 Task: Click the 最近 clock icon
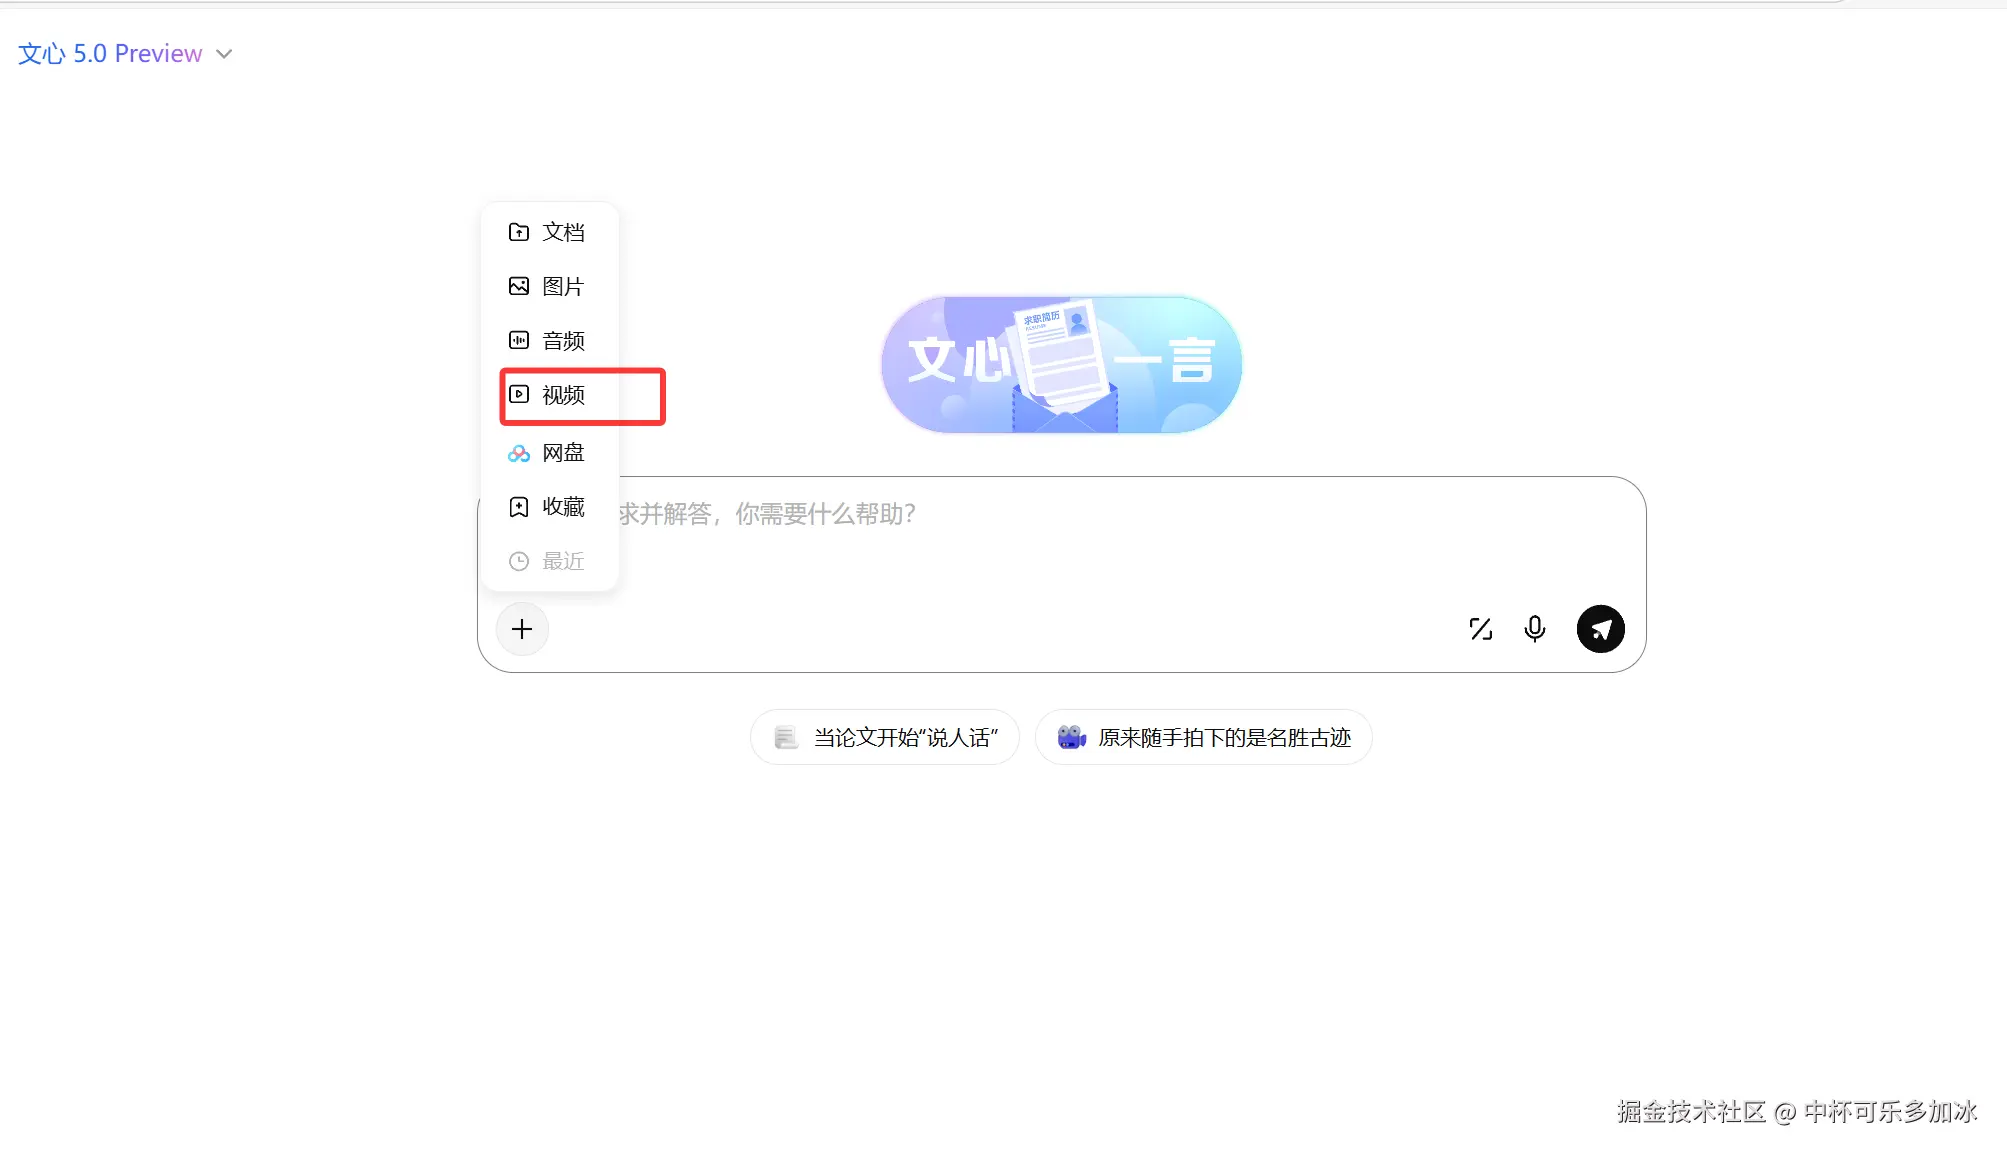point(518,561)
